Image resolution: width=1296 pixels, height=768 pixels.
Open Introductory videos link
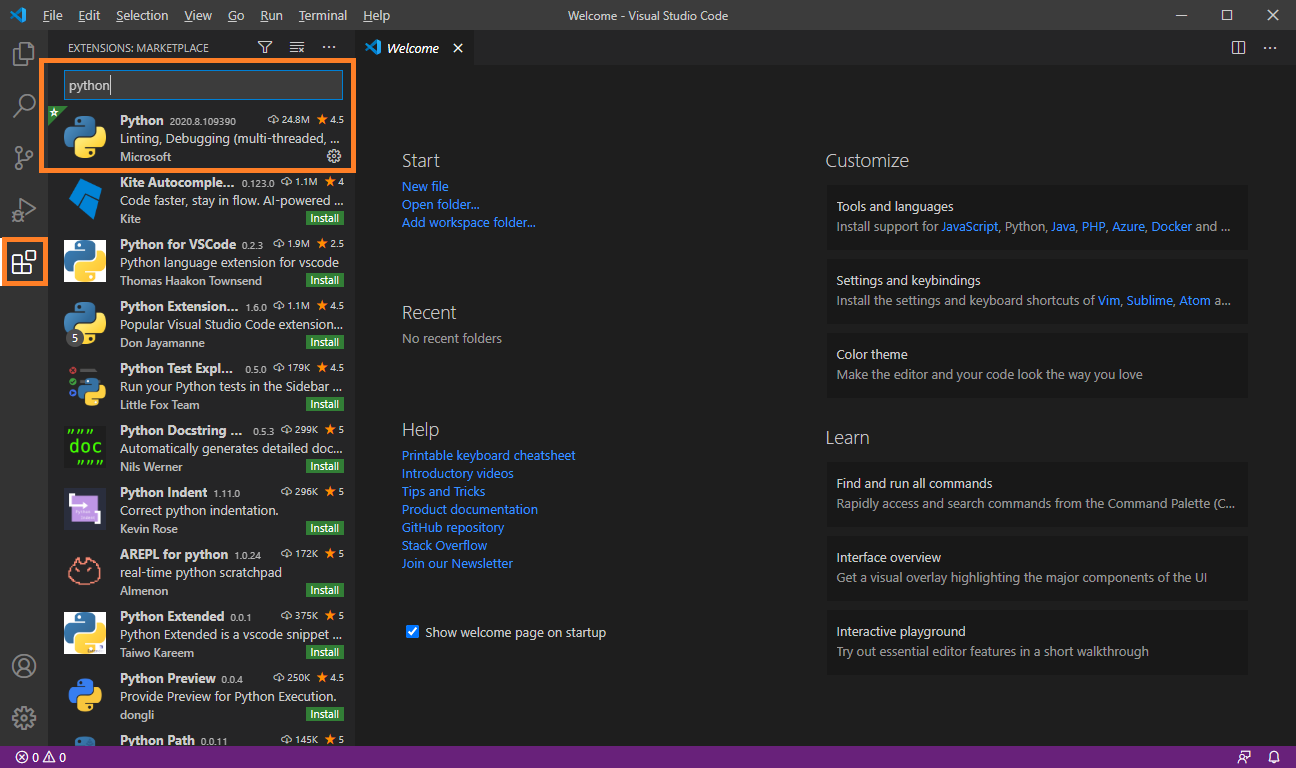(x=458, y=473)
